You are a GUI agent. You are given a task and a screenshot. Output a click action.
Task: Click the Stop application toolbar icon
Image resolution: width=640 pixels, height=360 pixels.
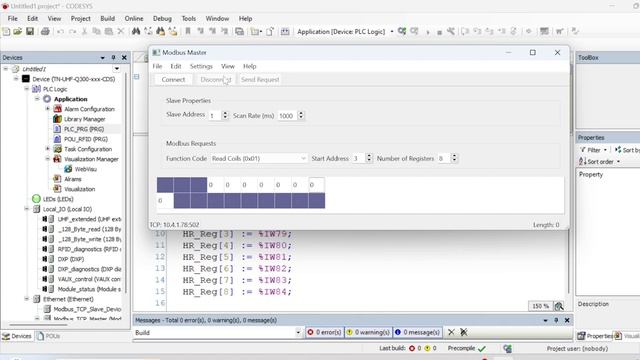439,32
